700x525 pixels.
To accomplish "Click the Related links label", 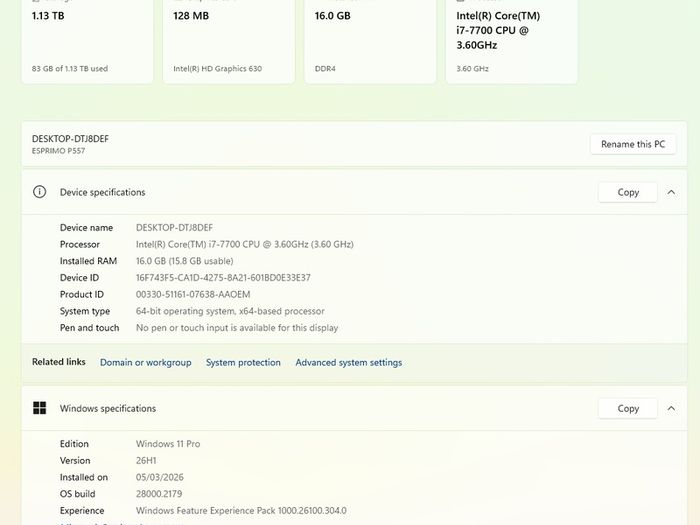I will pos(58,362).
